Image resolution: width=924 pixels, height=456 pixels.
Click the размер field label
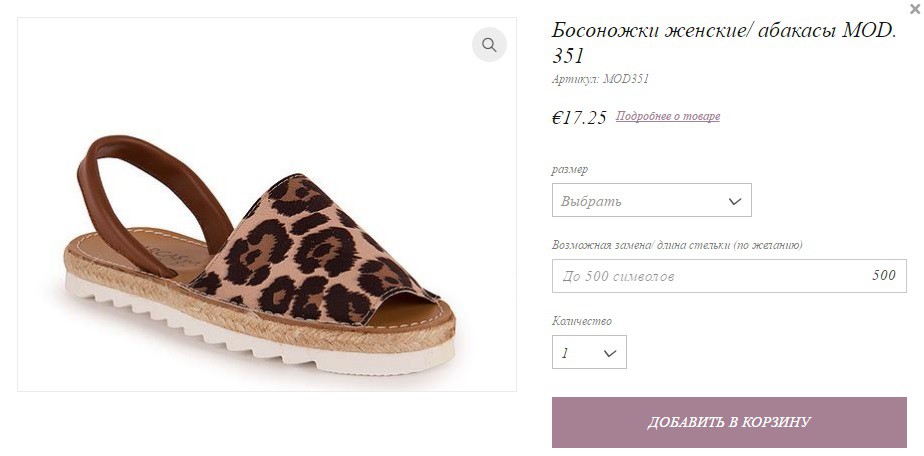point(569,169)
